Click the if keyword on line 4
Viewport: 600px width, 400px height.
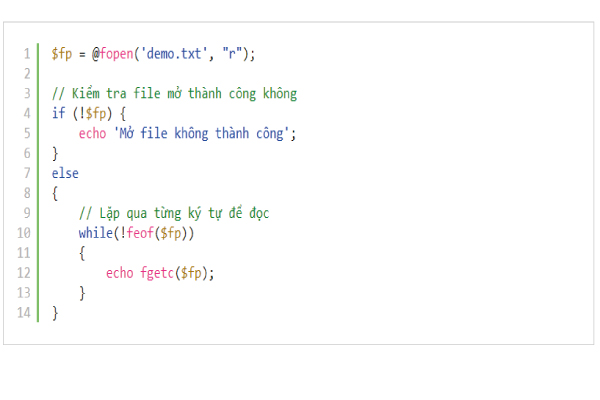click(58, 113)
